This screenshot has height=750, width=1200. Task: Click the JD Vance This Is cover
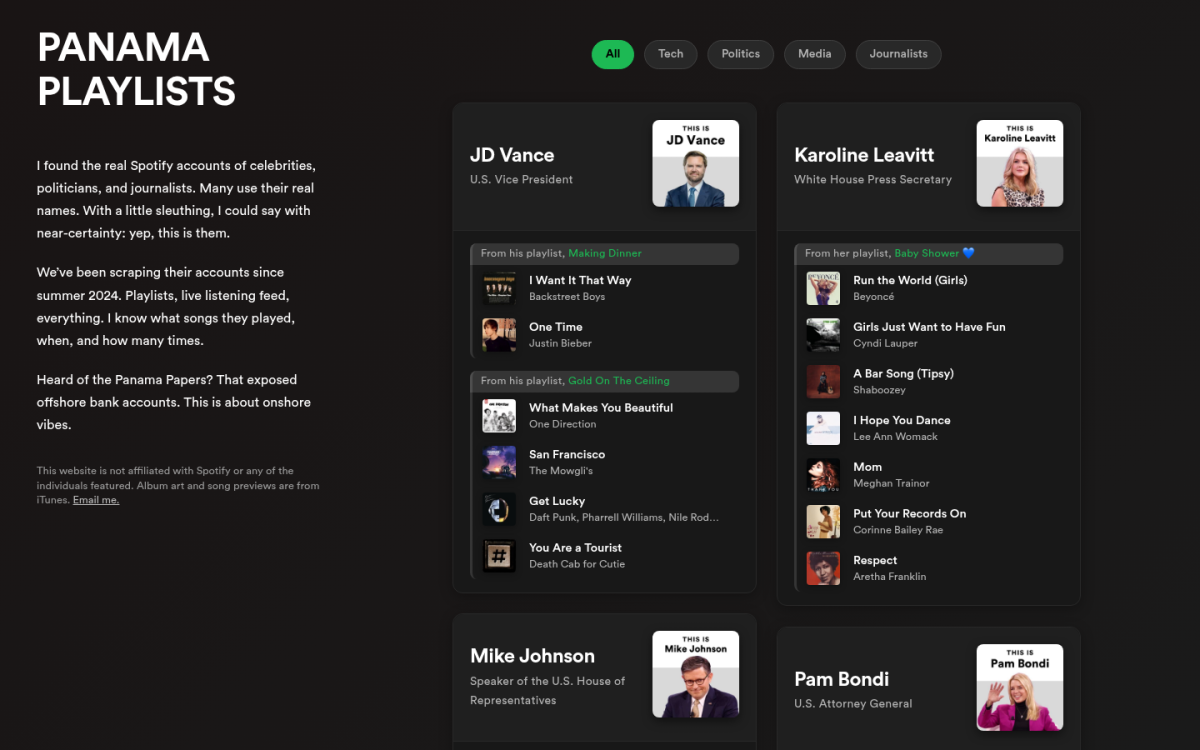(x=696, y=164)
